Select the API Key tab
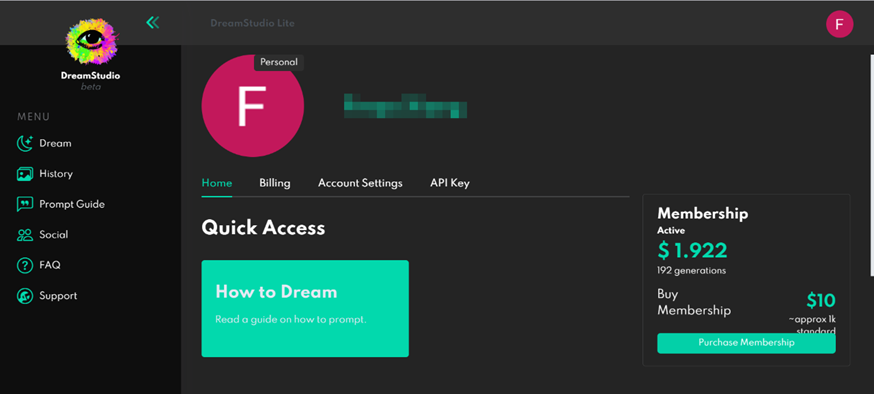Viewport: 874px width, 394px height. coord(450,183)
